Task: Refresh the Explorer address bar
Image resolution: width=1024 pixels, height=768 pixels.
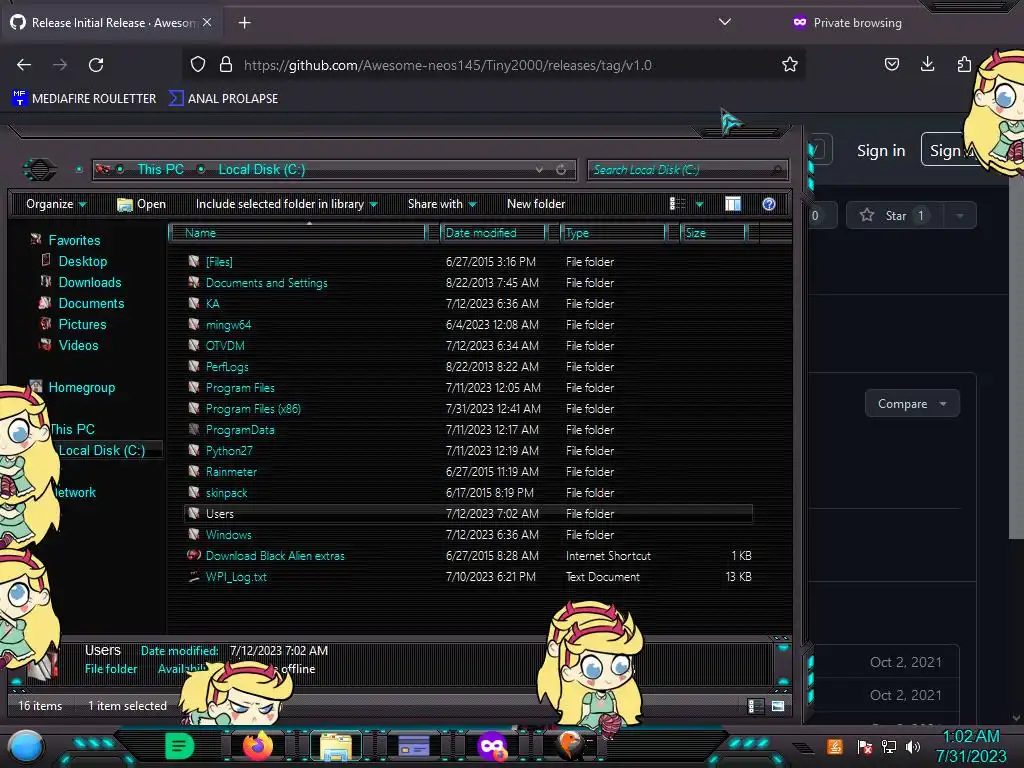Action: (x=561, y=170)
